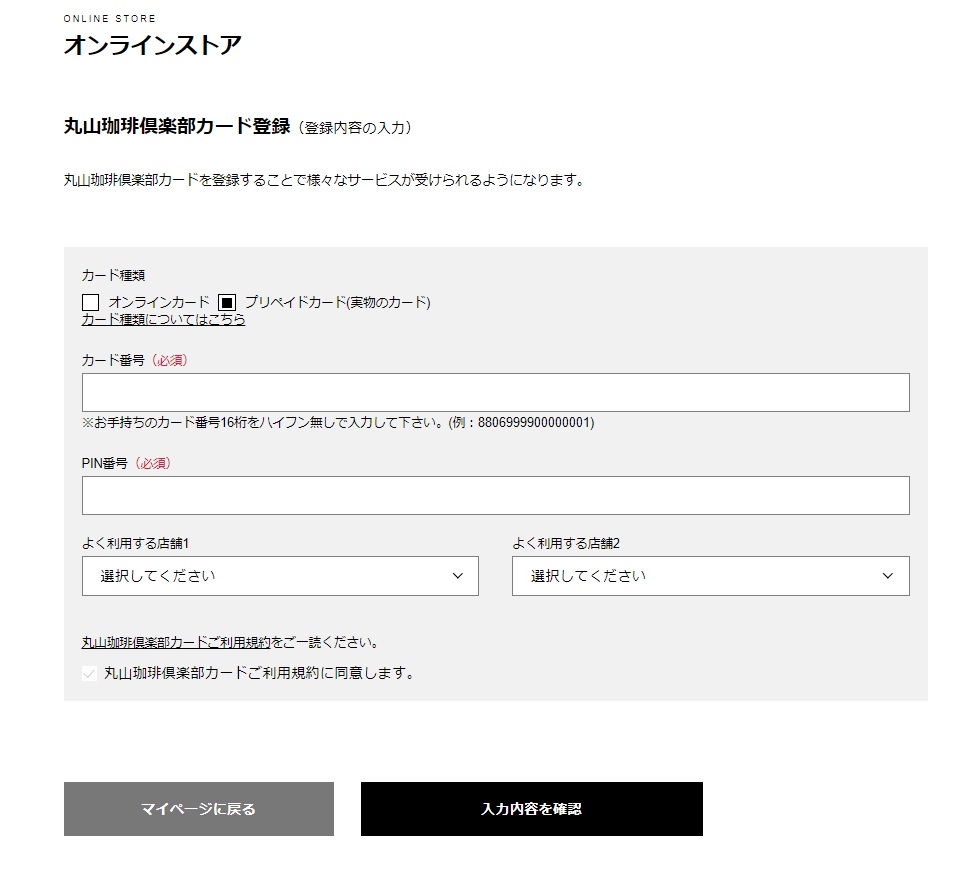The image size is (962, 885).
Task: Expand the よく利用する店舗2 dropdown
Action: tap(710, 576)
